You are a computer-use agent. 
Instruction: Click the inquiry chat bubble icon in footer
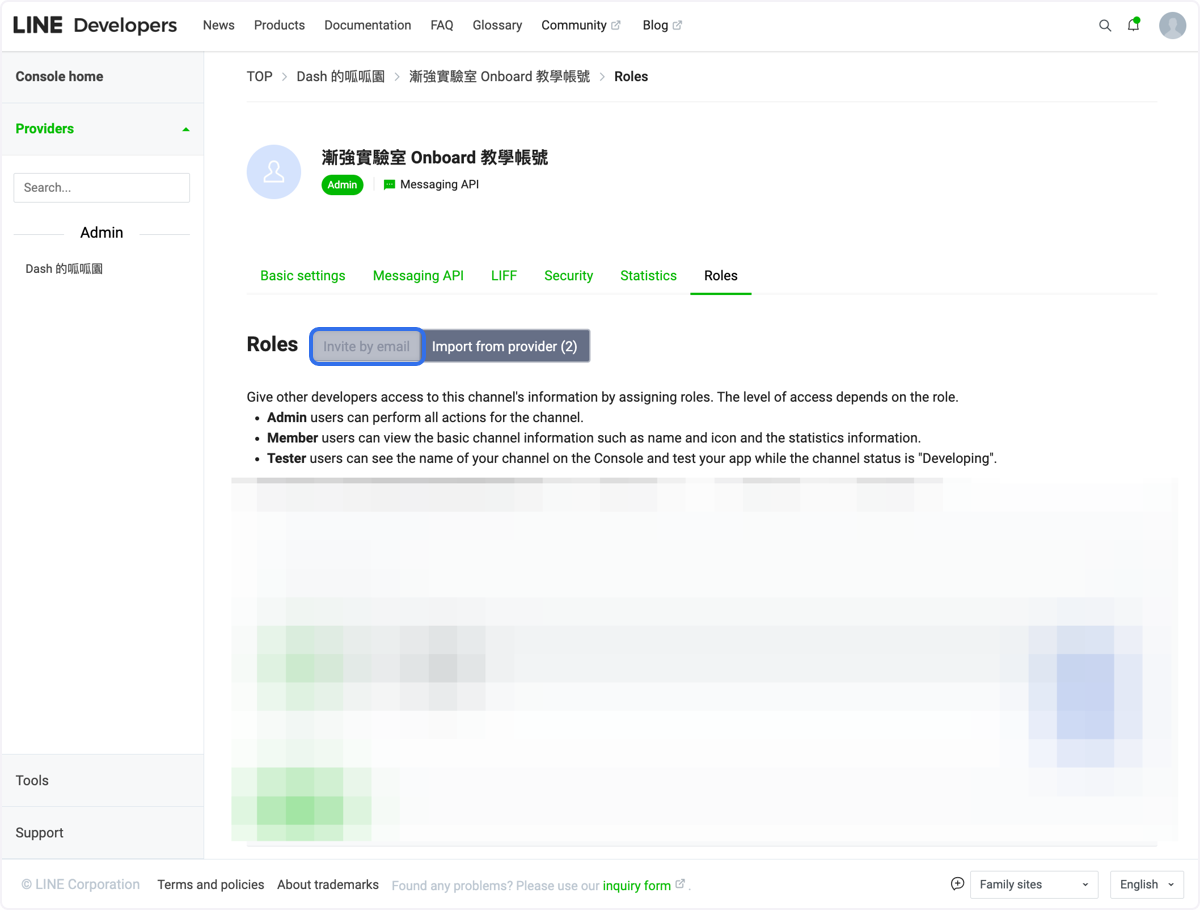point(957,884)
